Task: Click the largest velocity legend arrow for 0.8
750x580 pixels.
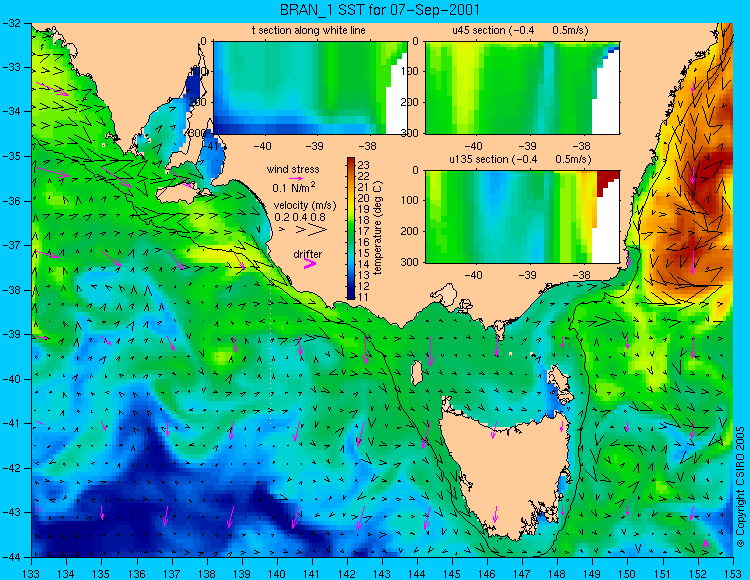Action: pyautogui.click(x=318, y=230)
